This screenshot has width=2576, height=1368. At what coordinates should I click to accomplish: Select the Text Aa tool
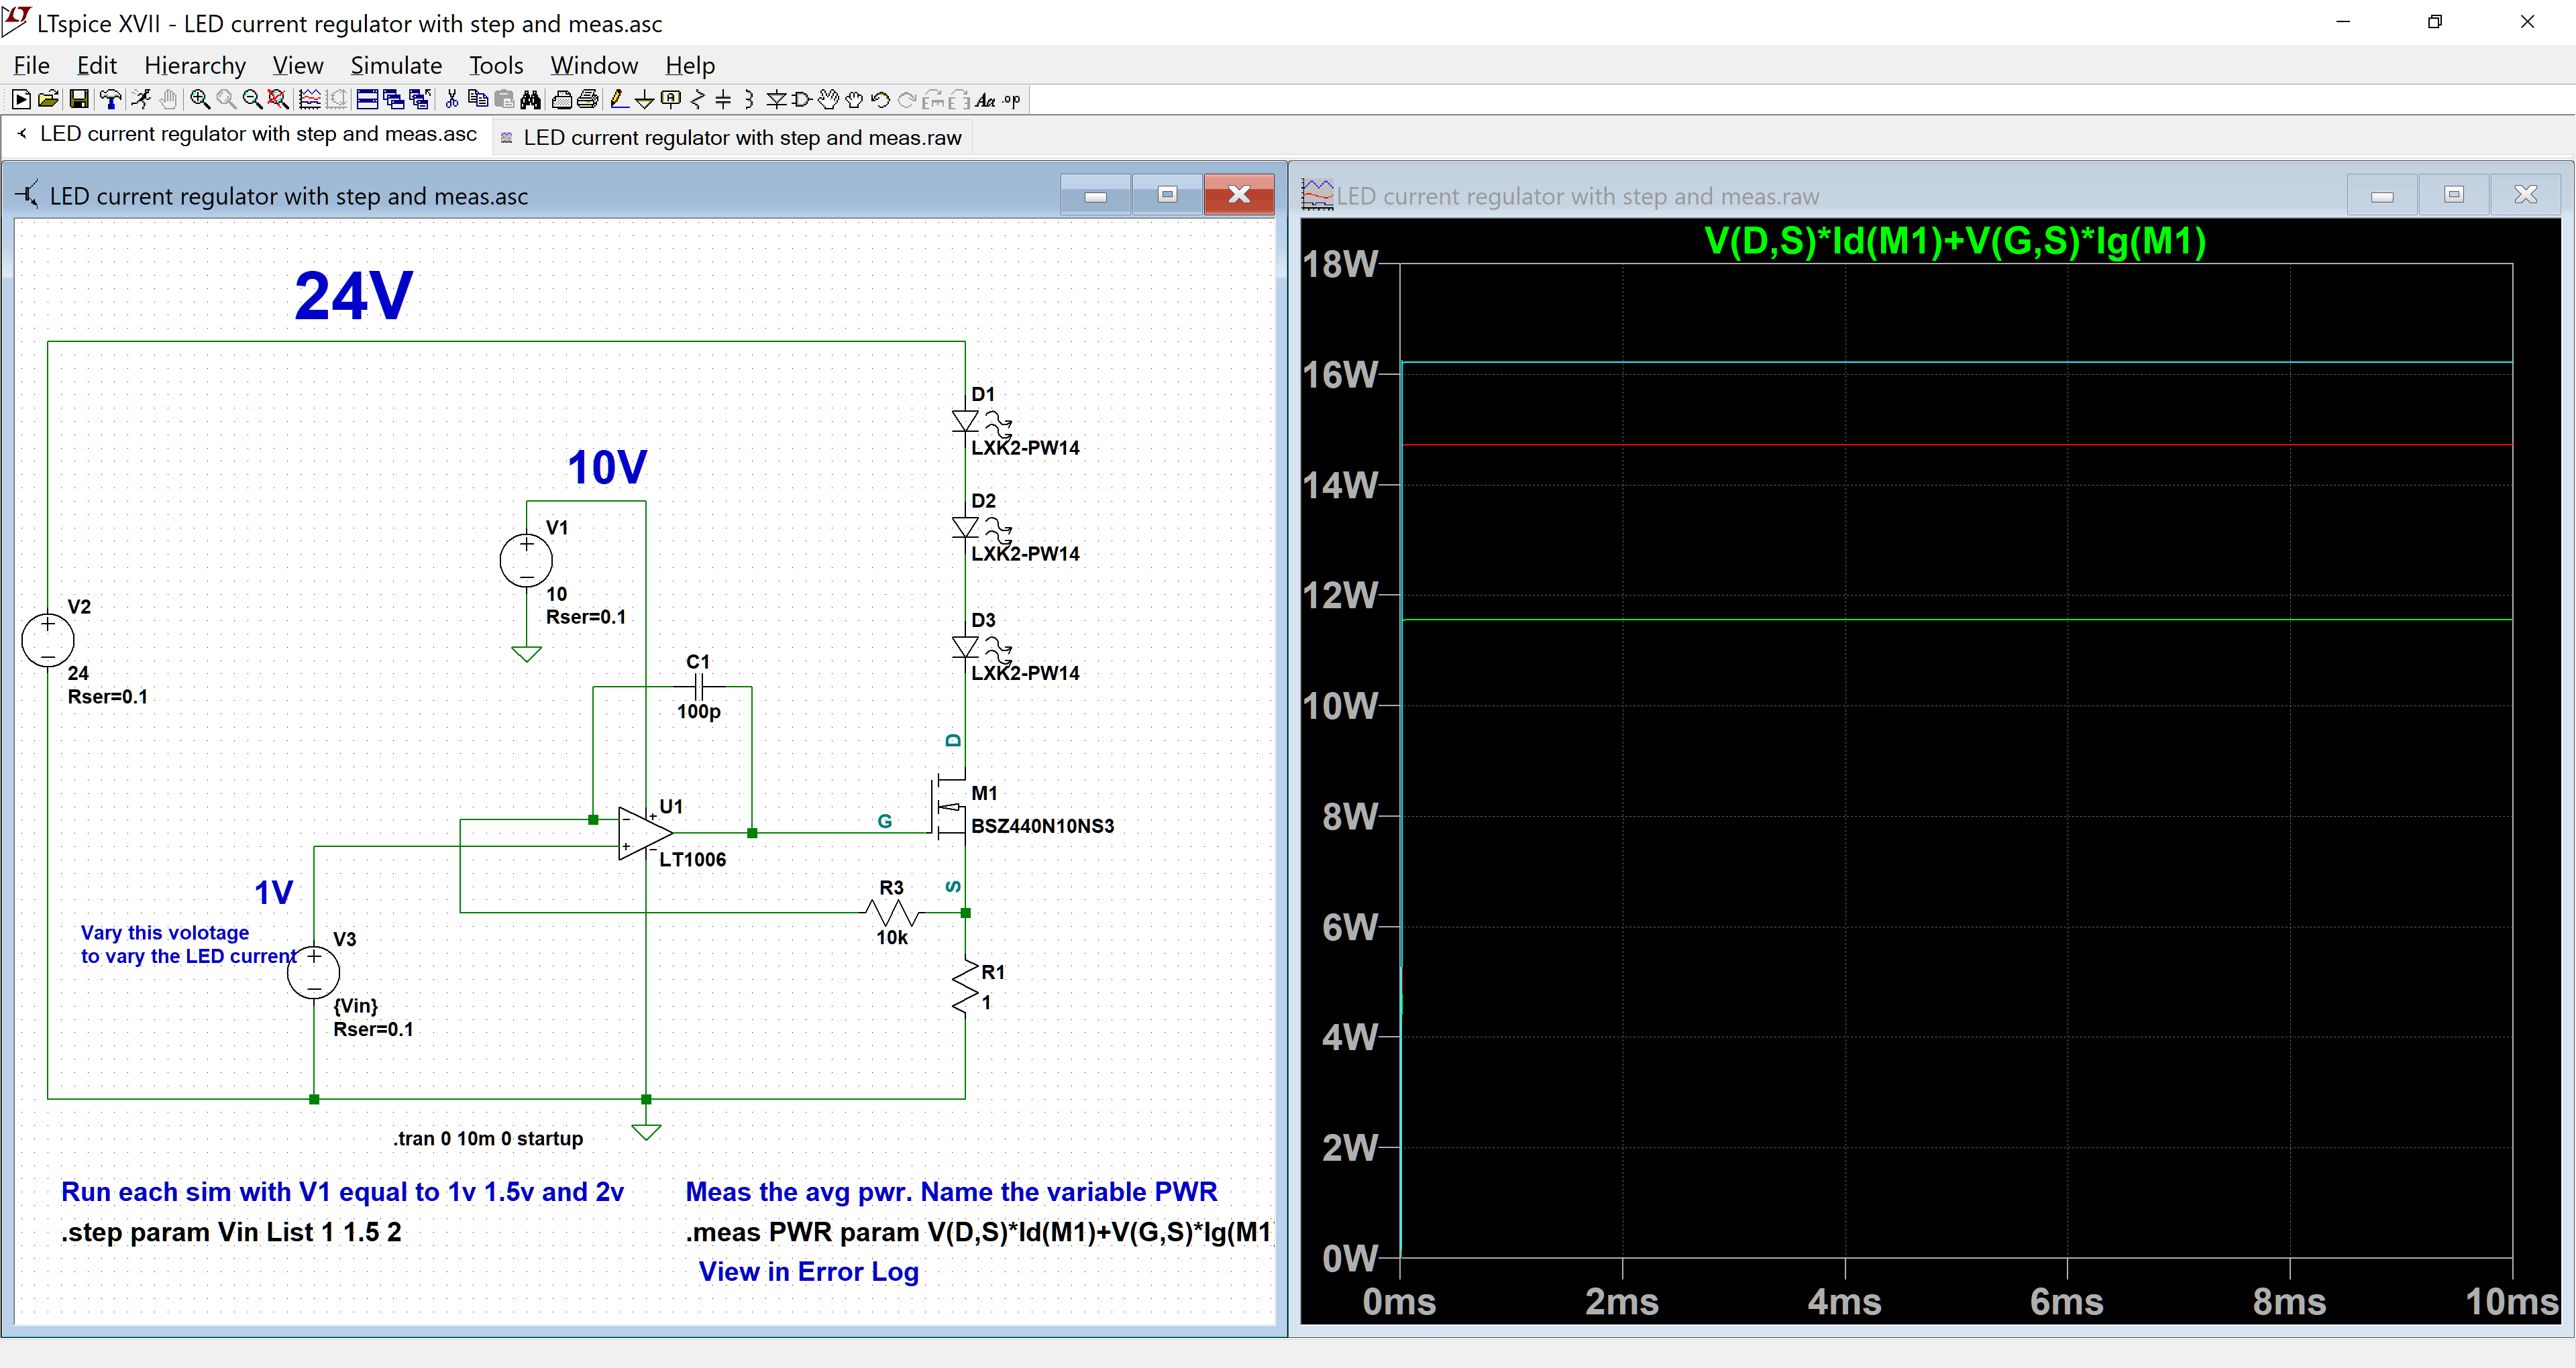pyautogui.click(x=986, y=100)
